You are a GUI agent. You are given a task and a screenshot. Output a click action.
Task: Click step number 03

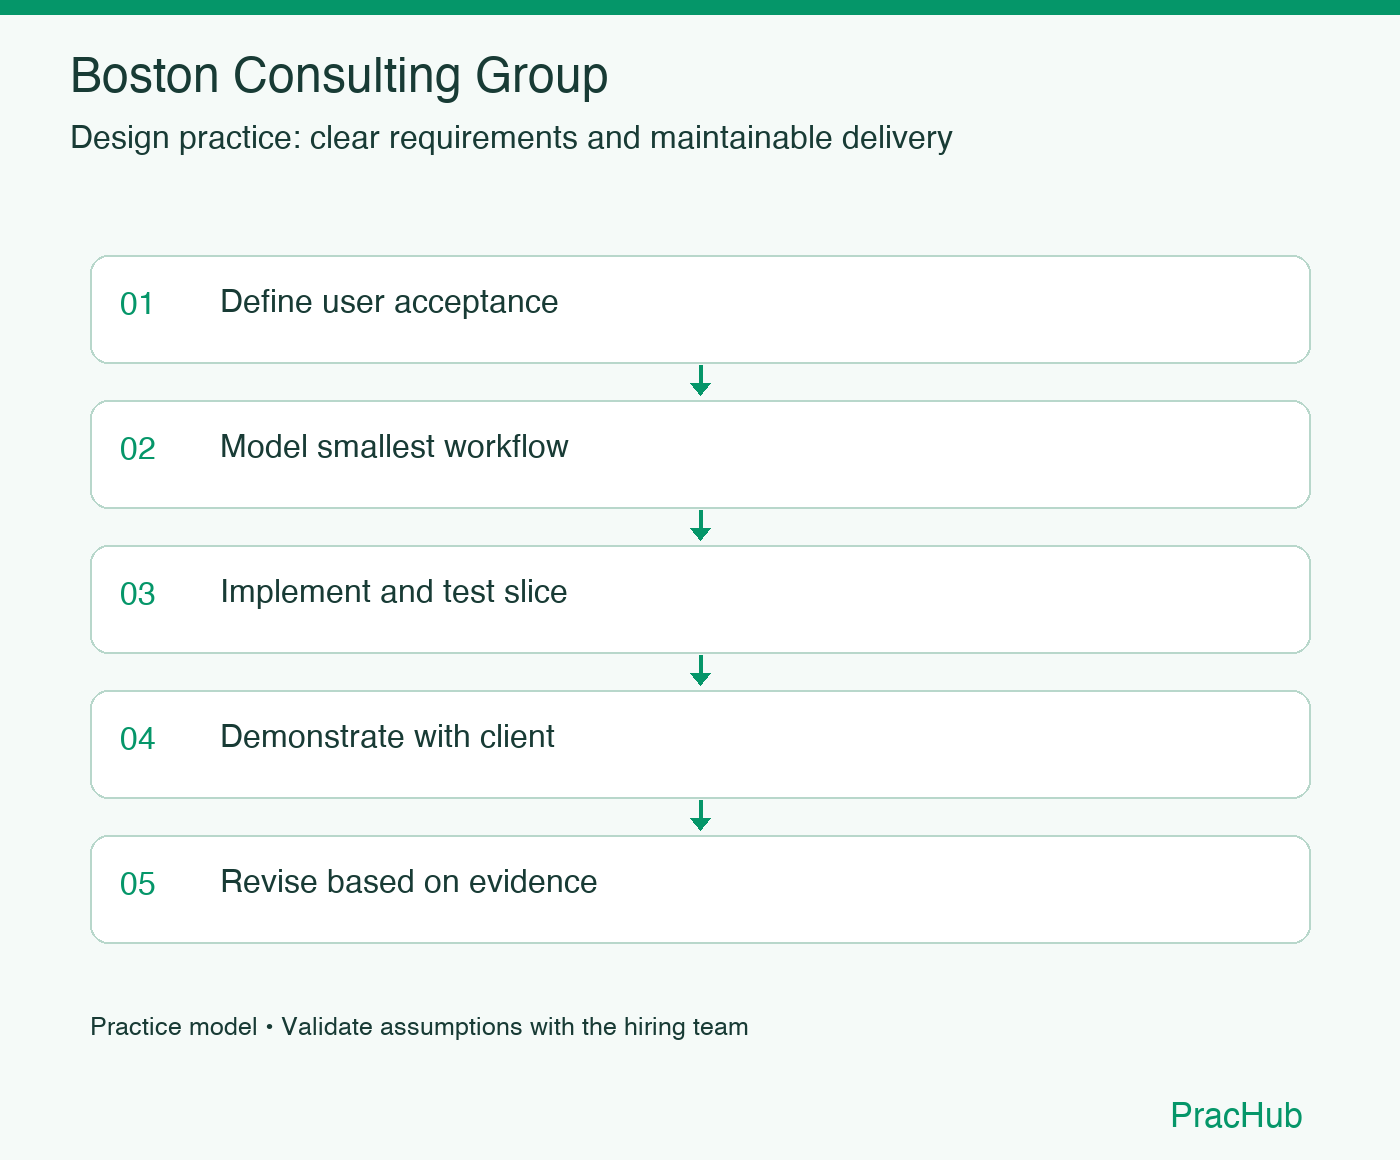coord(137,594)
